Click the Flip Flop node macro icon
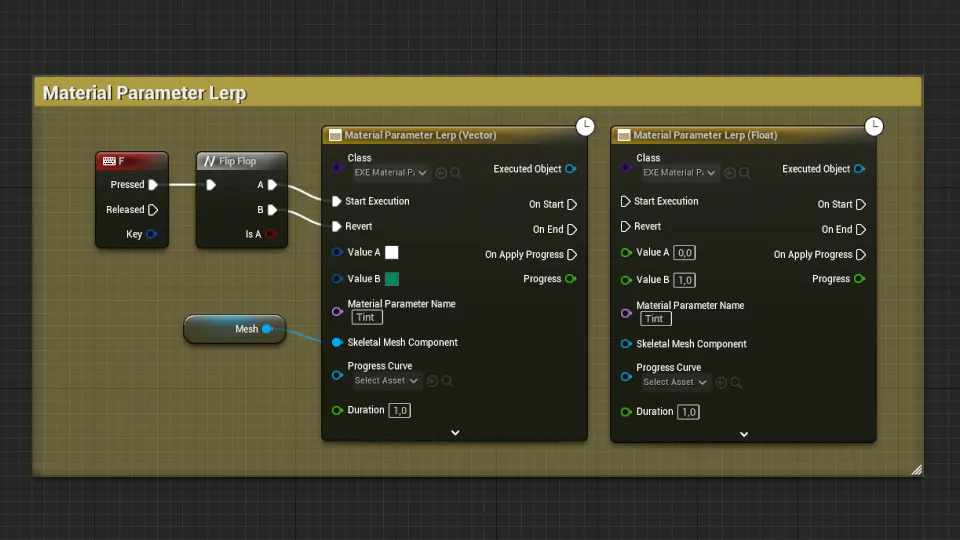 tap(209, 161)
